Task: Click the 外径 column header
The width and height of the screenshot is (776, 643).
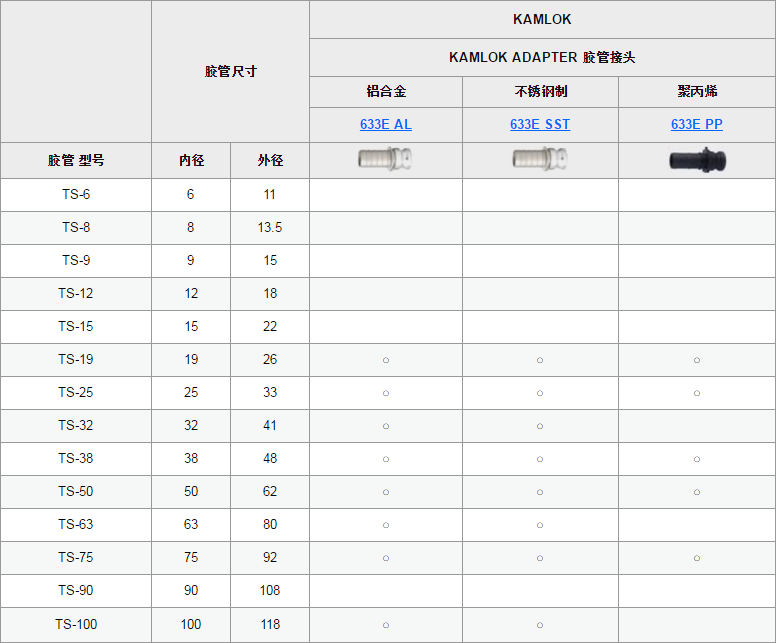Action: pyautogui.click(x=270, y=160)
